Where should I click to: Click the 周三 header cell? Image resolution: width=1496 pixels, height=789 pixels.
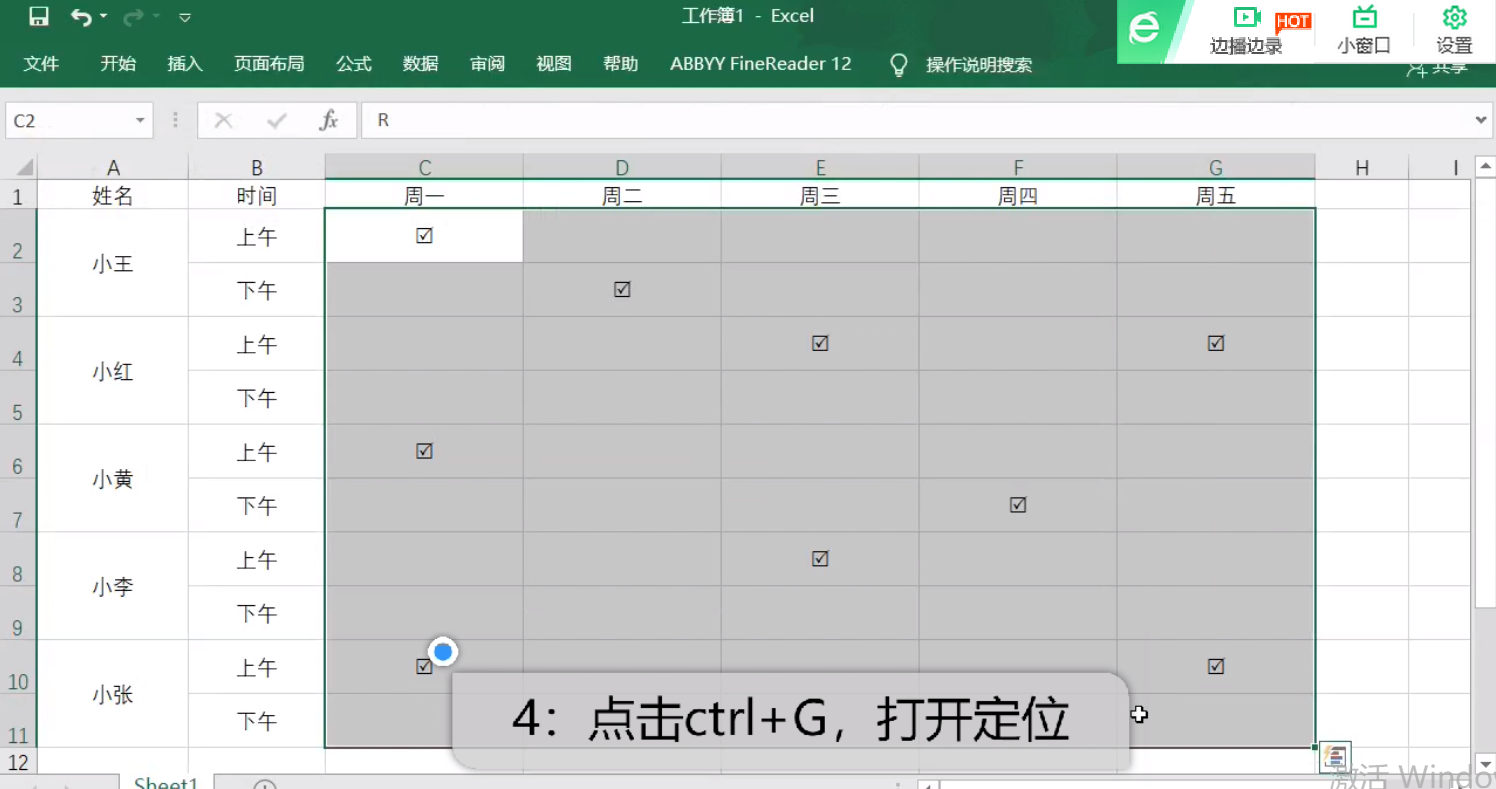[820, 195]
